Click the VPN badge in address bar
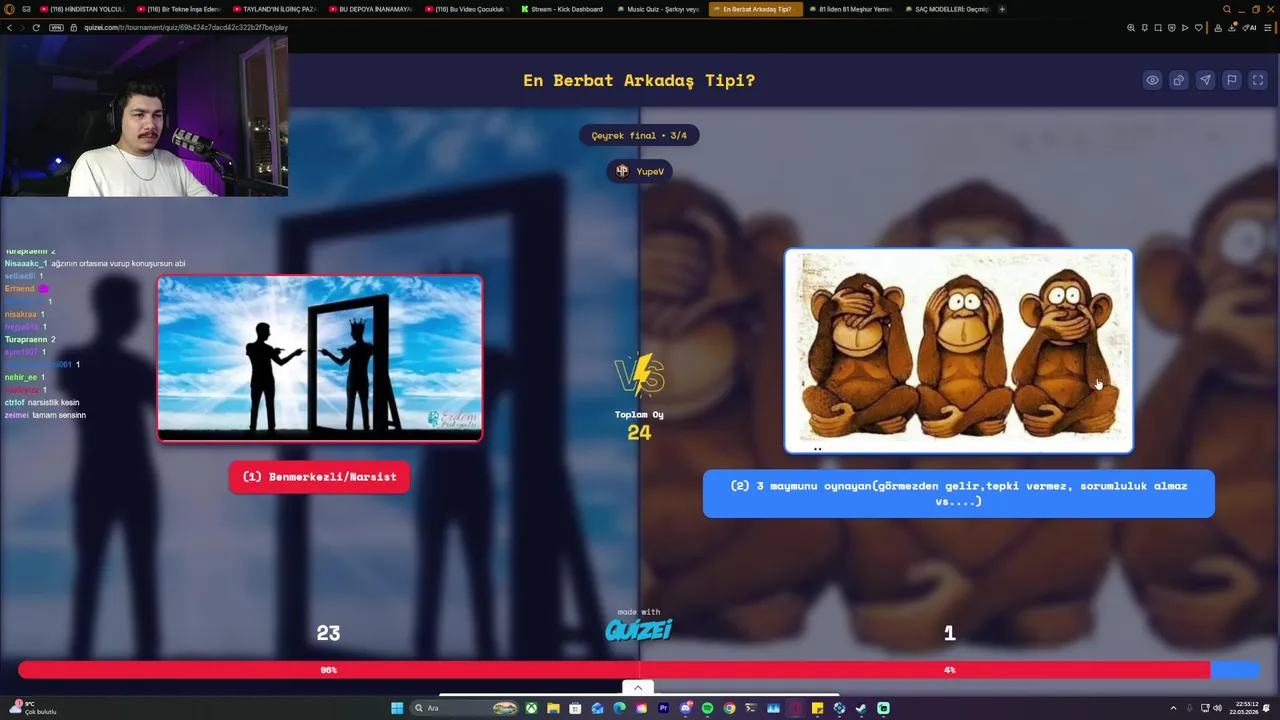 [56, 27]
